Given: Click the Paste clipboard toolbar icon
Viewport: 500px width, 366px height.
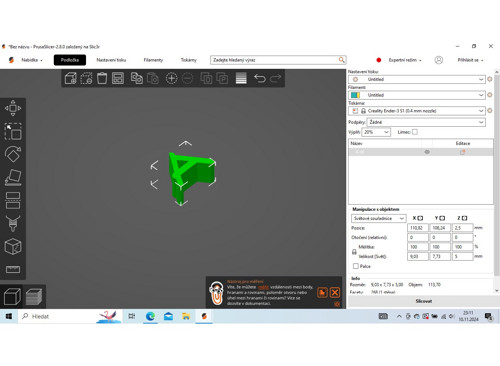Looking at the screenshot, I should pos(153,78).
